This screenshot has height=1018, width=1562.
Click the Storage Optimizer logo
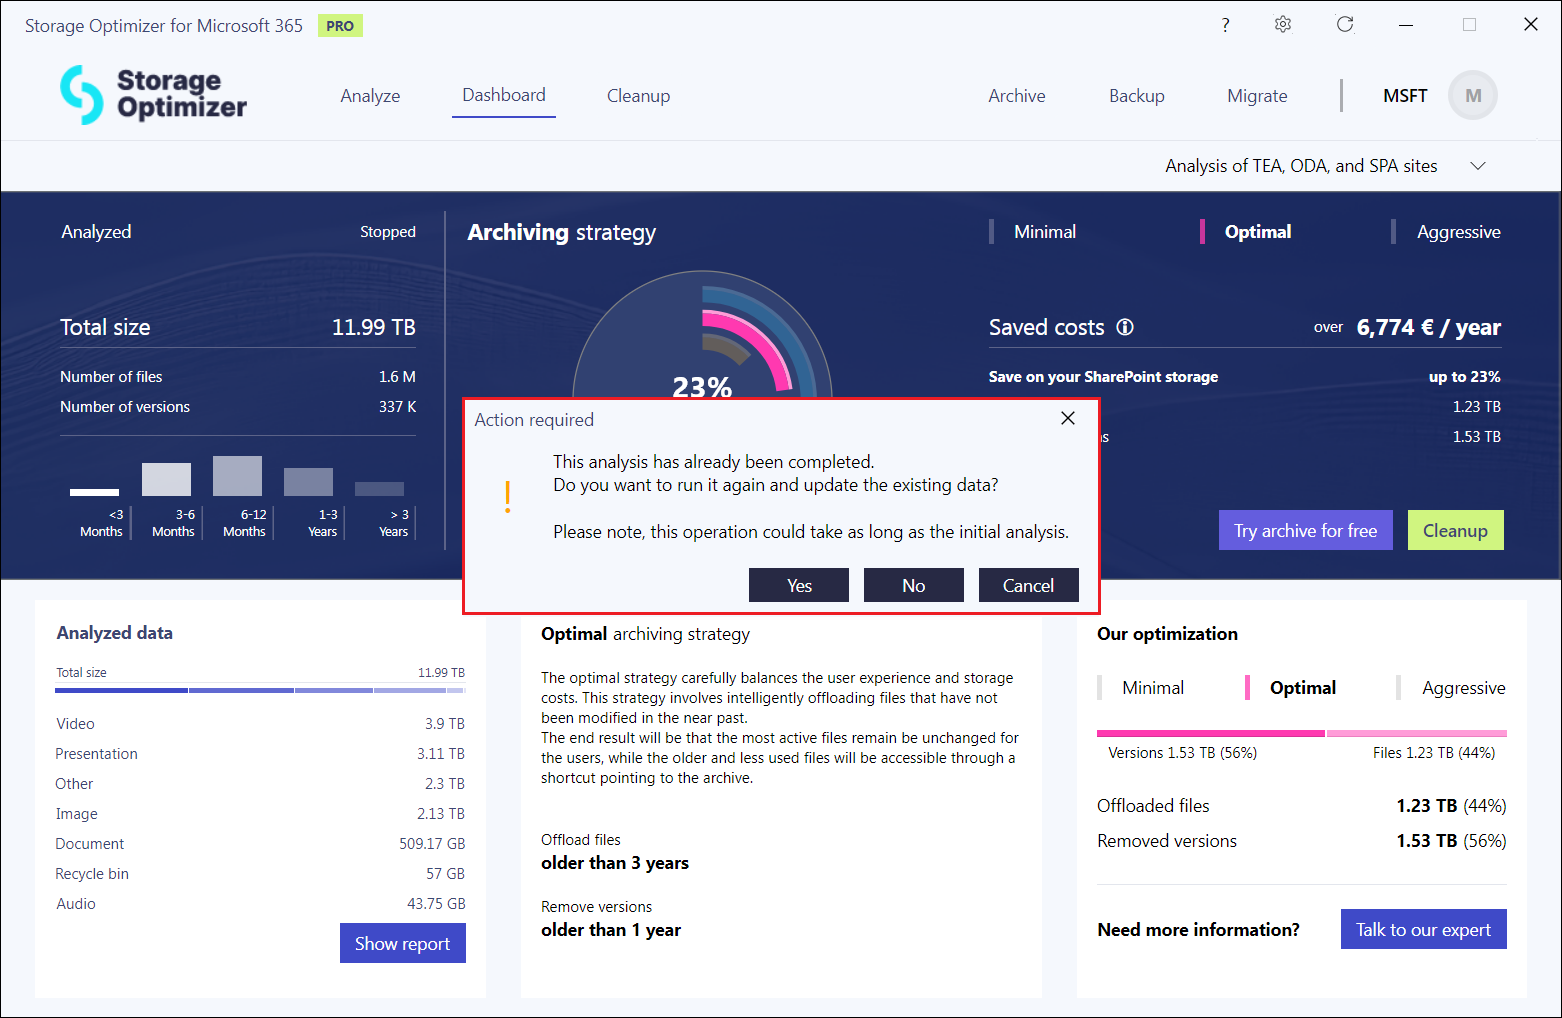click(153, 95)
